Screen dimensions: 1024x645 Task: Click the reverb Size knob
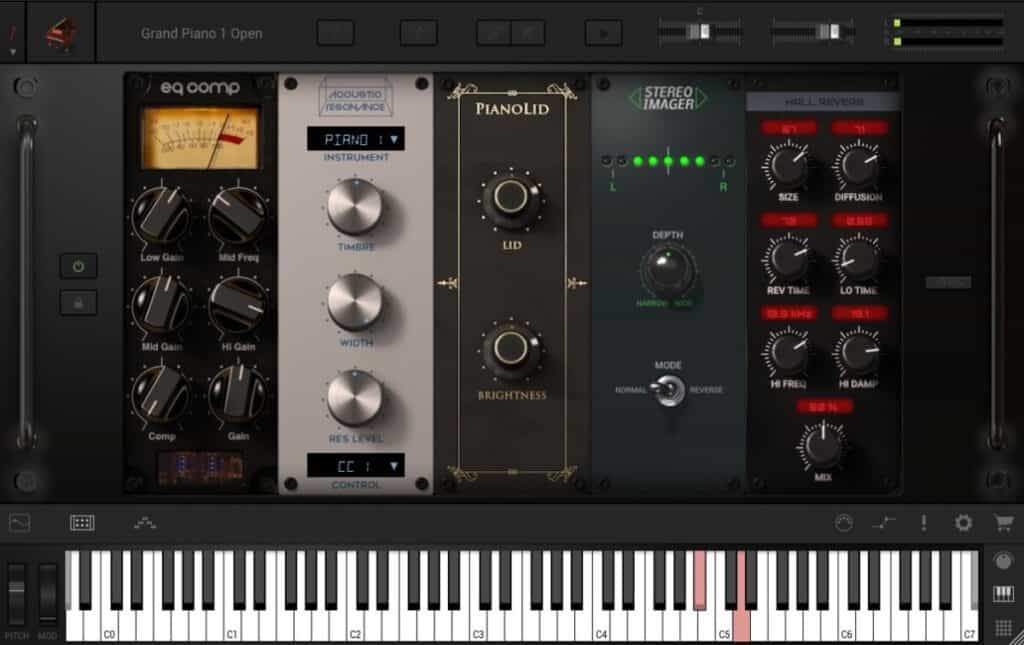[x=788, y=165]
